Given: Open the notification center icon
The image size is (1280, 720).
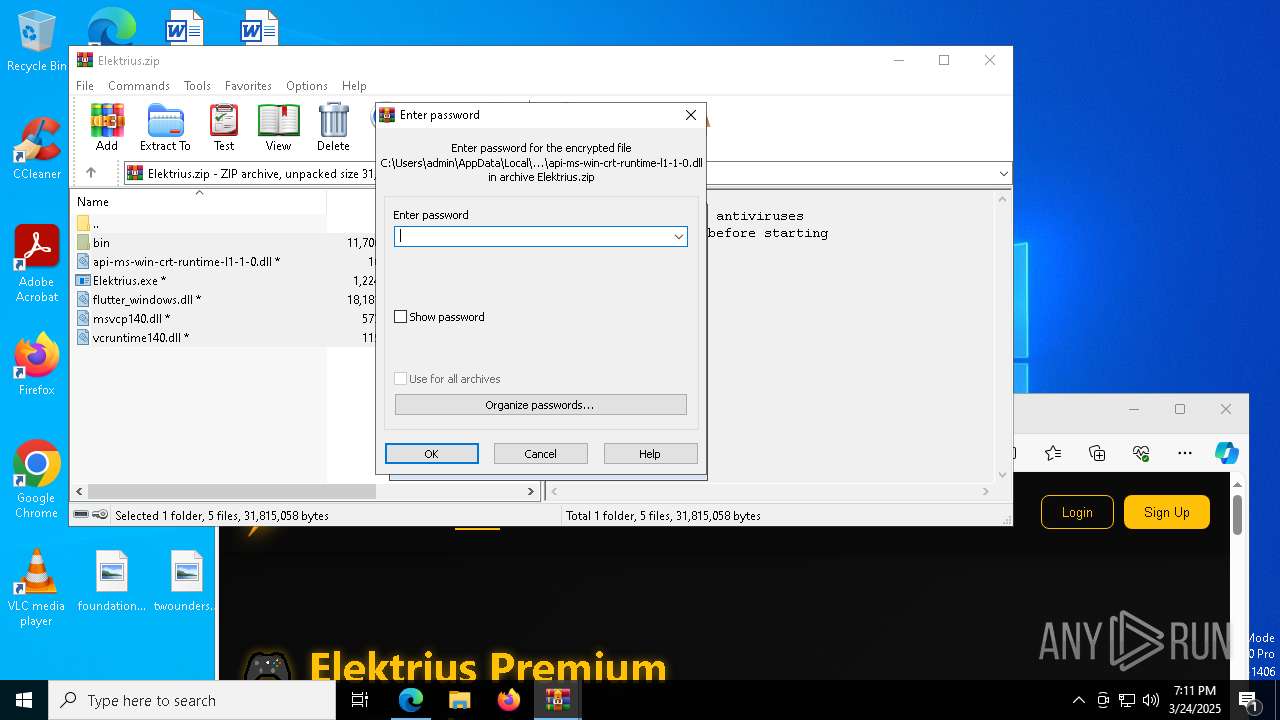Looking at the screenshot, I should [1249, 700].
